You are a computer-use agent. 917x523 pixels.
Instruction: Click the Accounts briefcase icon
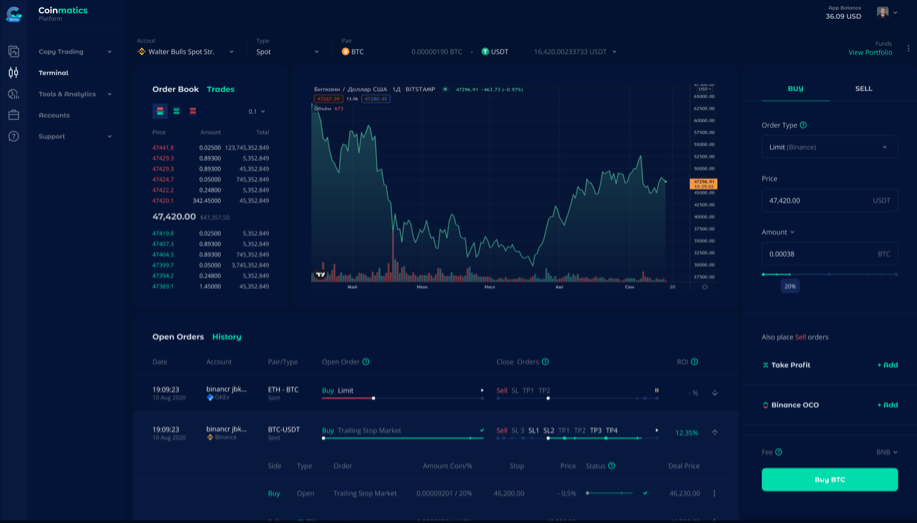pyautogui.click(x=14, y=115)
